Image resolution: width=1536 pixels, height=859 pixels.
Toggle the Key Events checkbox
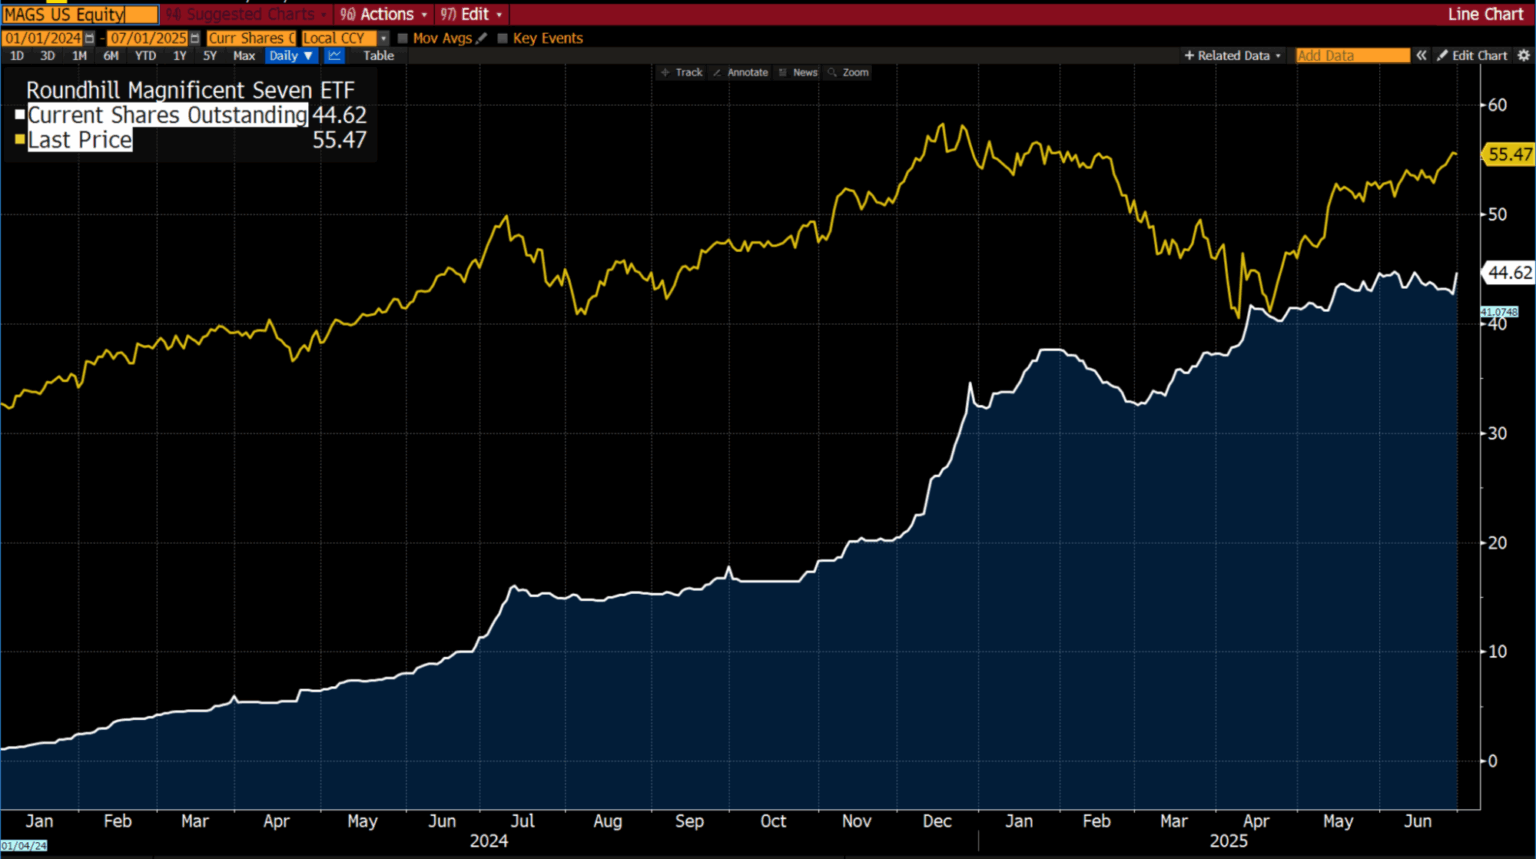click(x=503, y=38)
